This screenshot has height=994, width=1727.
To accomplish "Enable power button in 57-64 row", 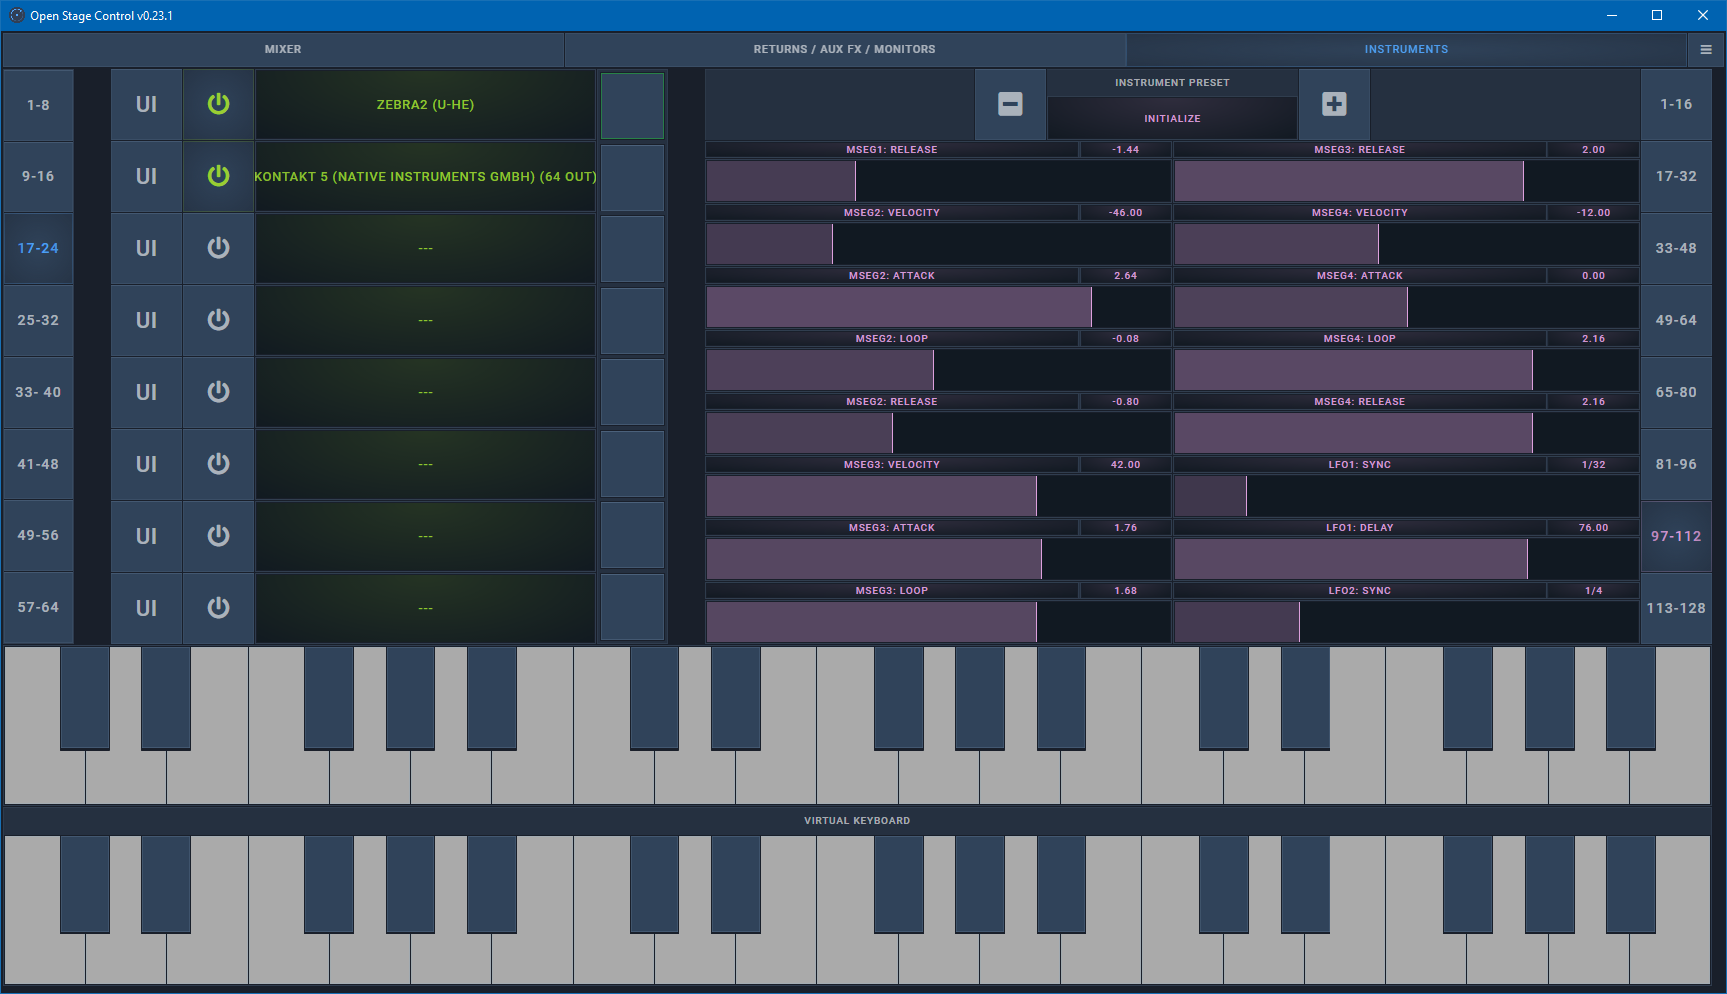I will 218,608.
